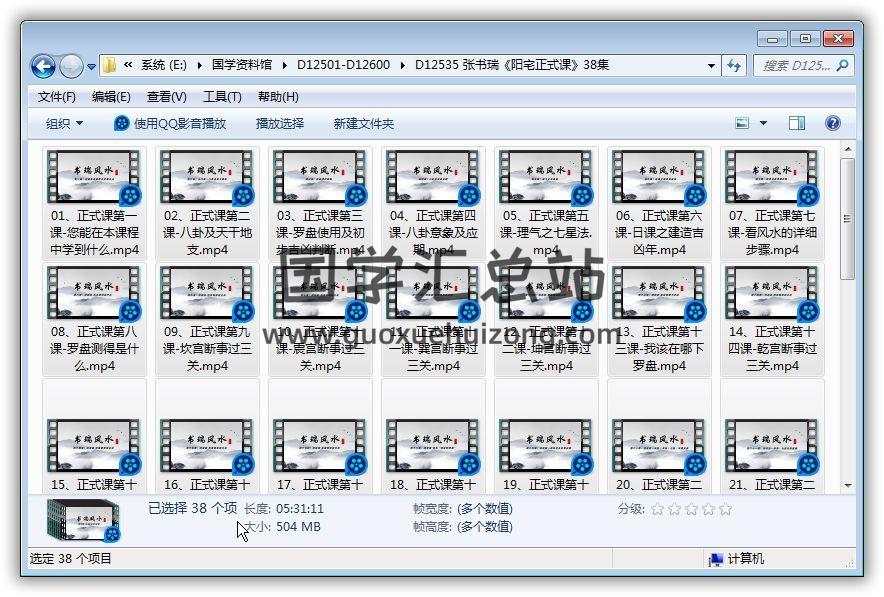Click the folder icon in address bar
The image size is (884, 597).
tap(109, 65)
